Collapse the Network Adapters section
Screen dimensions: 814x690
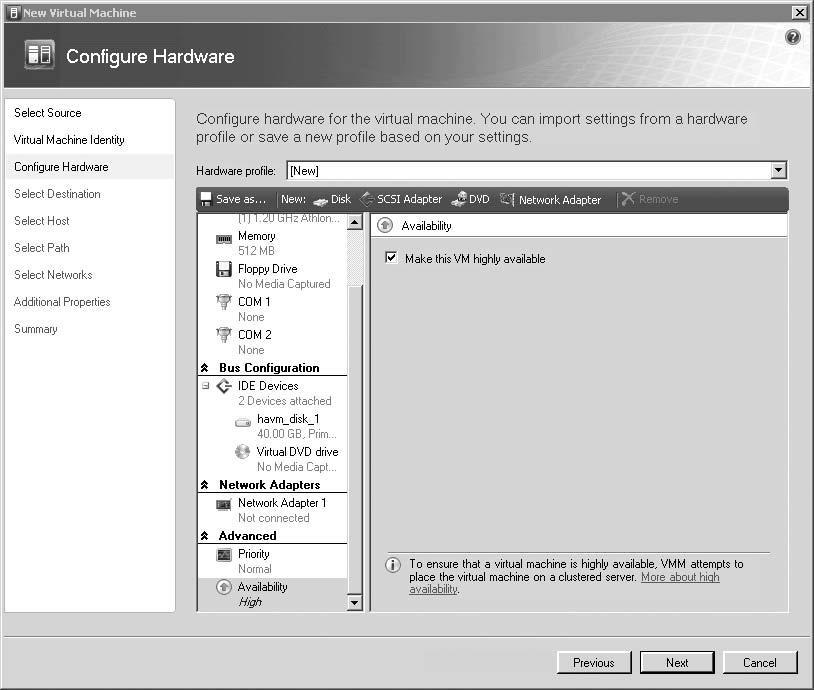pyautogui.click(x=205, y=485)
